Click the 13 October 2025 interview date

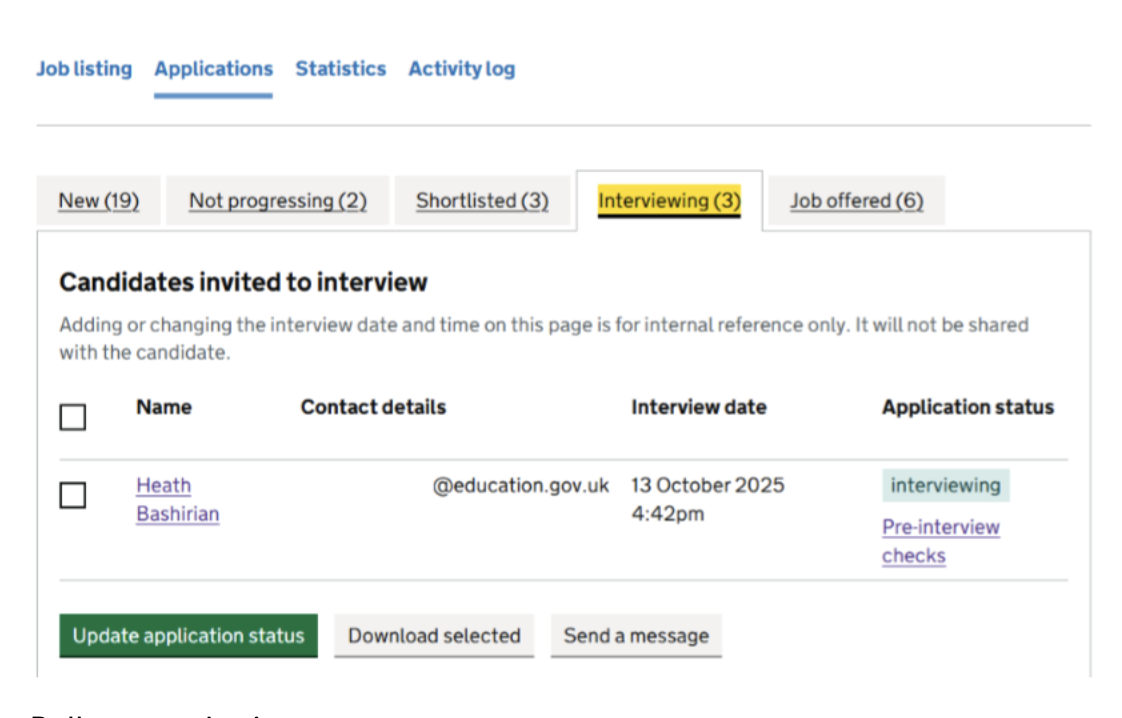point(707,486)
